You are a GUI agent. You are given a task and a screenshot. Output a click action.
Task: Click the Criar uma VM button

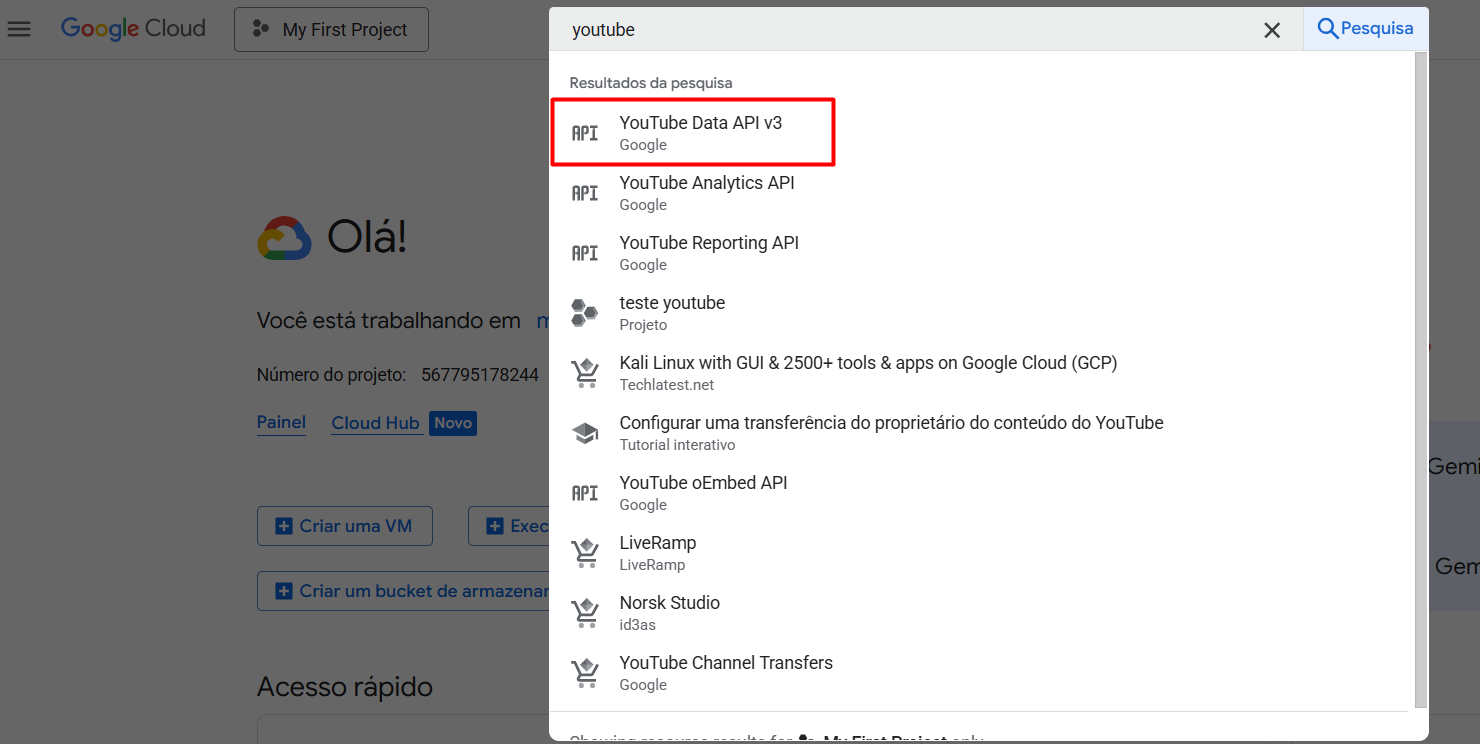click(x=345, y=526)
